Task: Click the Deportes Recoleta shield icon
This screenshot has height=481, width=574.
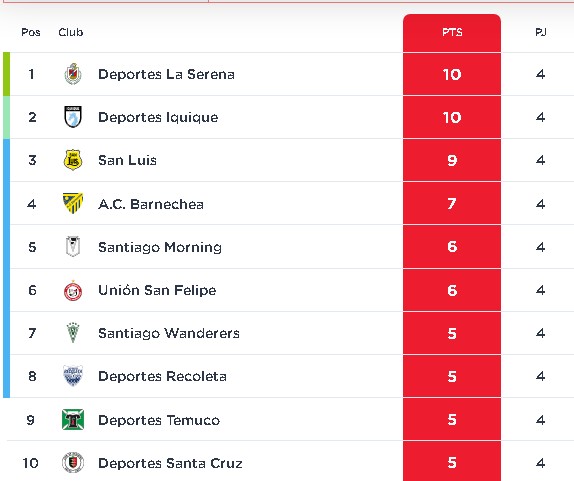Action: [x=73, y=376]
